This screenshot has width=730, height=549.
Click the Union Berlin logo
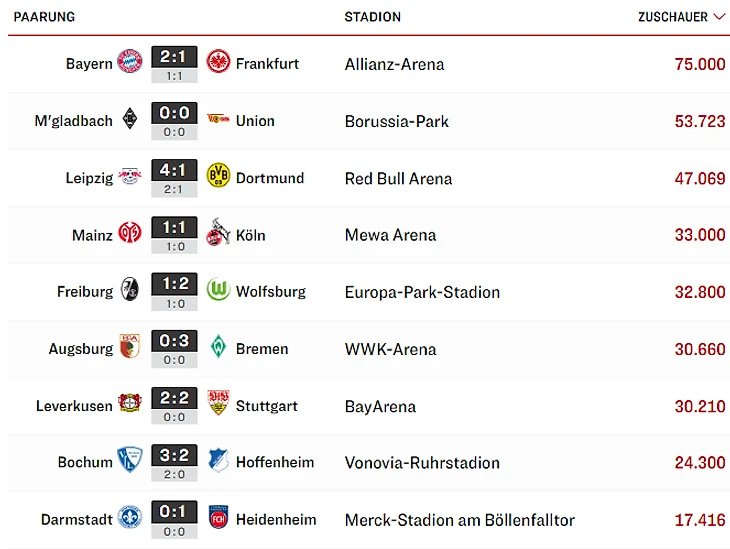[x=218, y=120]
